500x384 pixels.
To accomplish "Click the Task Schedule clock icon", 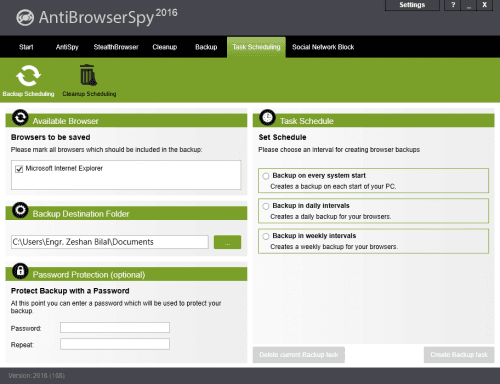I will pos(267,117).
